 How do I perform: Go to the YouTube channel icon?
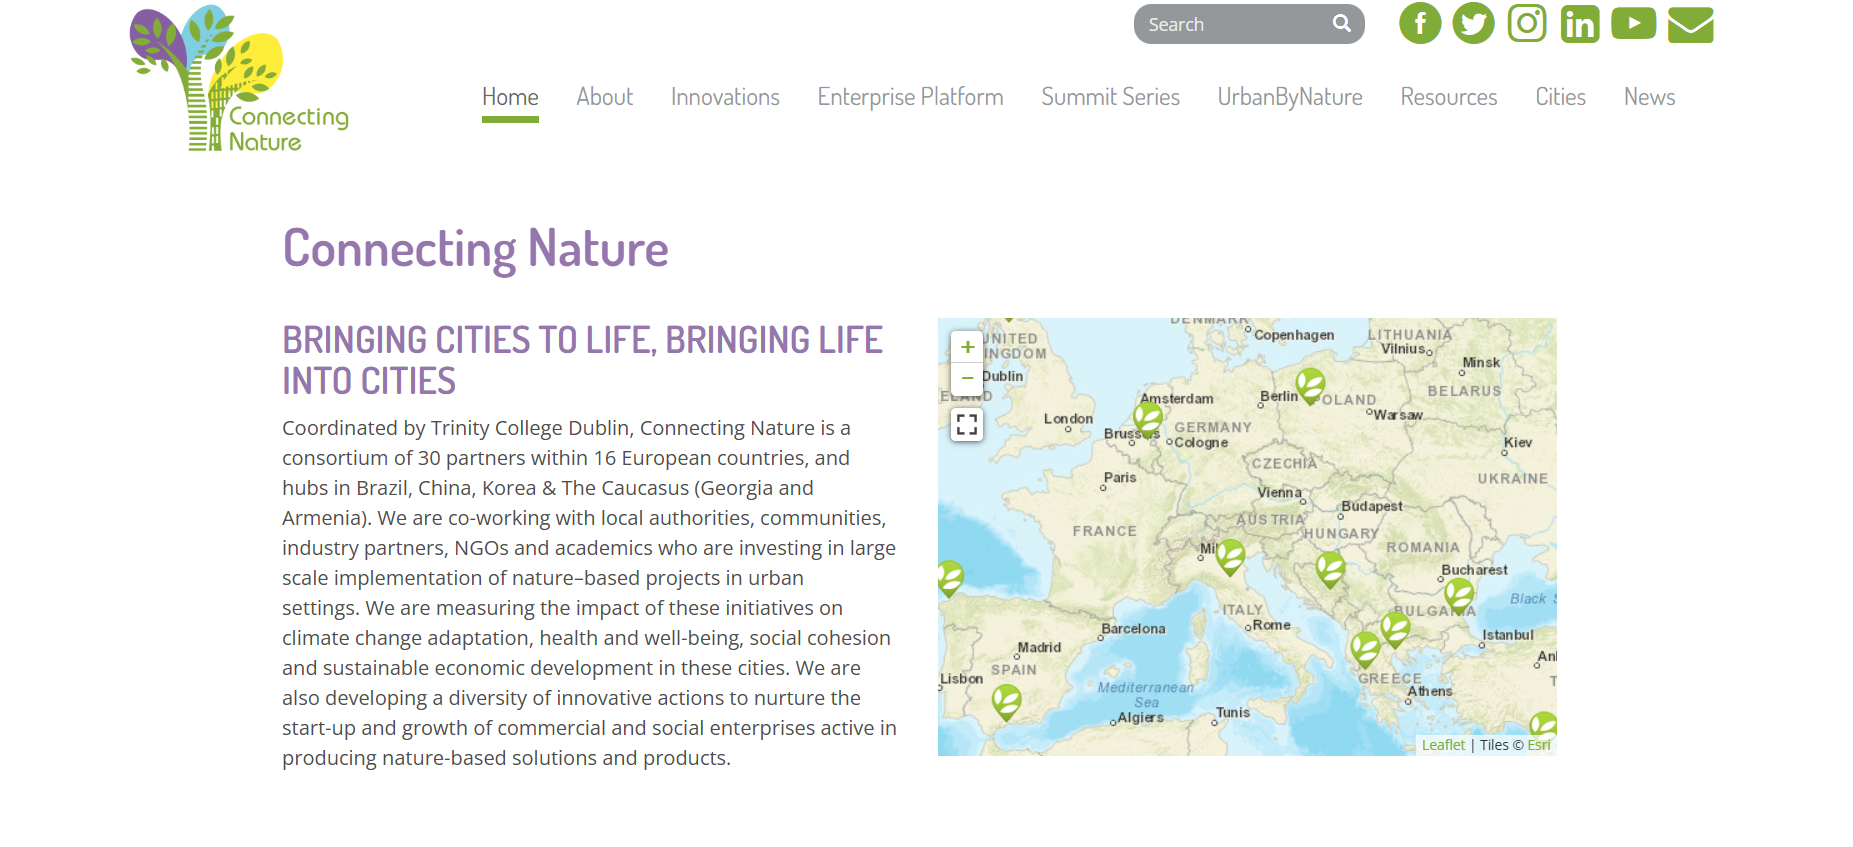(x=1633, y=24)
